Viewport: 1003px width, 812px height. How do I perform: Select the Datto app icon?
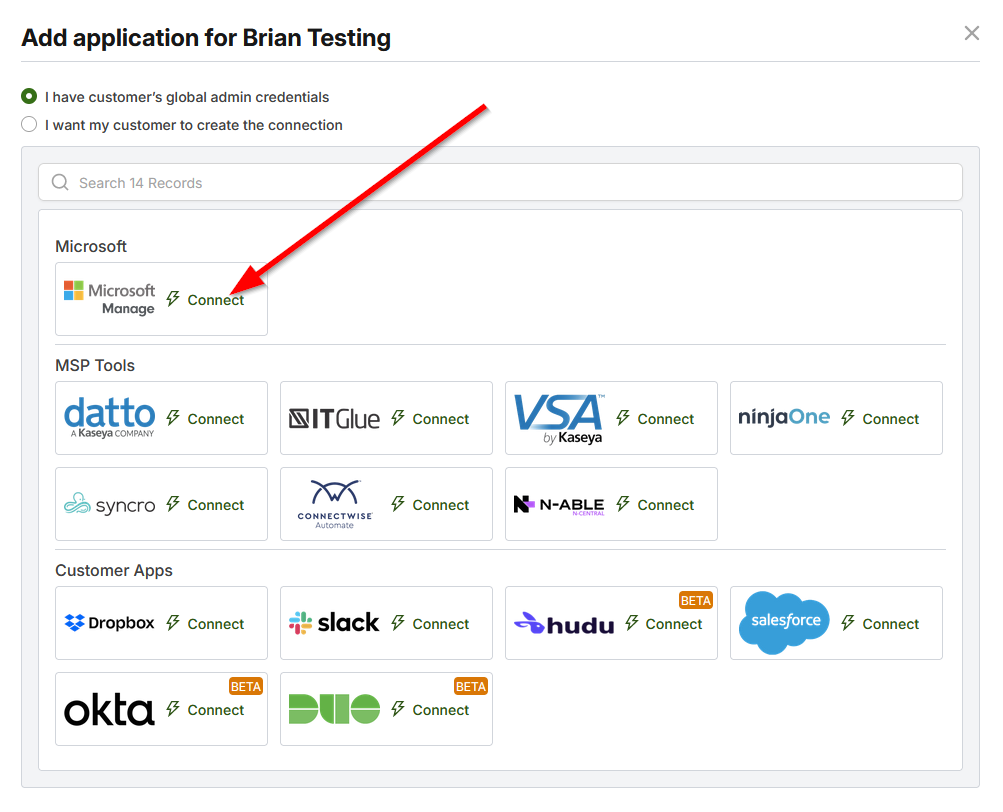tap(109, 417)
